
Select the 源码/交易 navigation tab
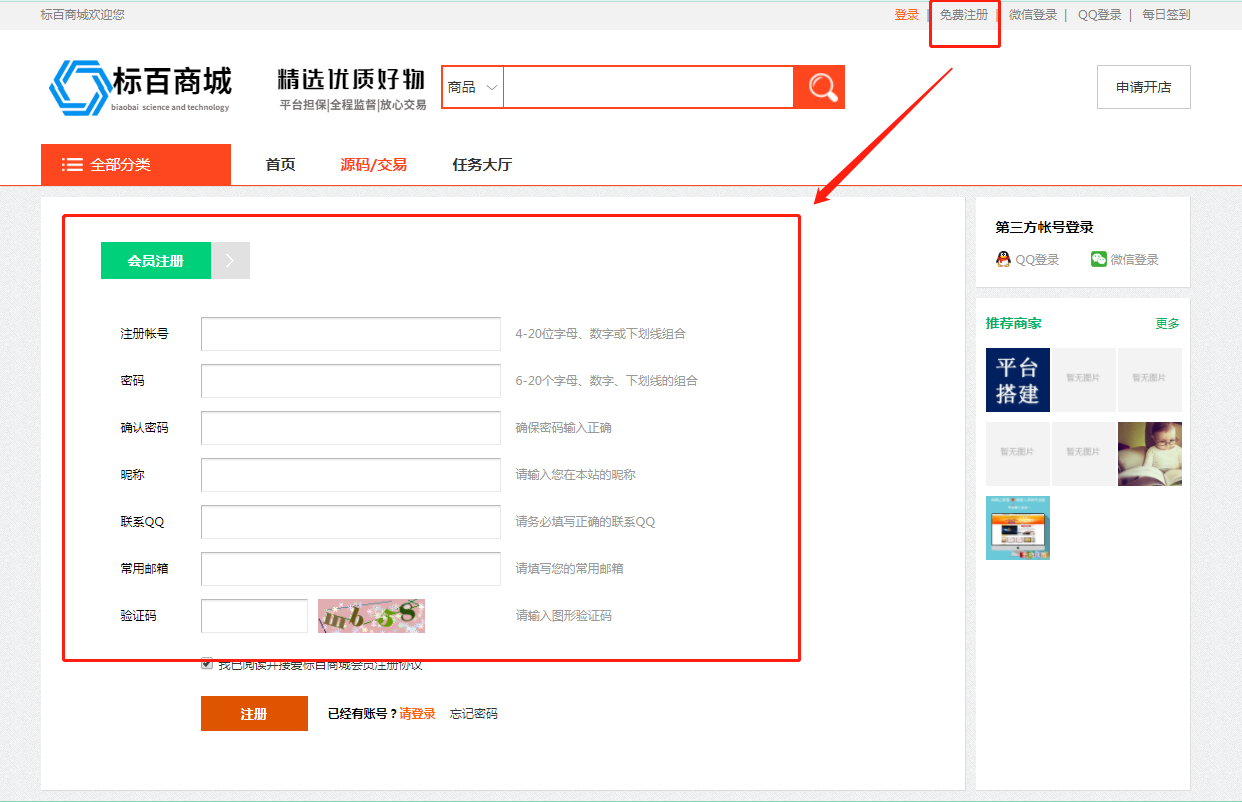tap(373, 165)
